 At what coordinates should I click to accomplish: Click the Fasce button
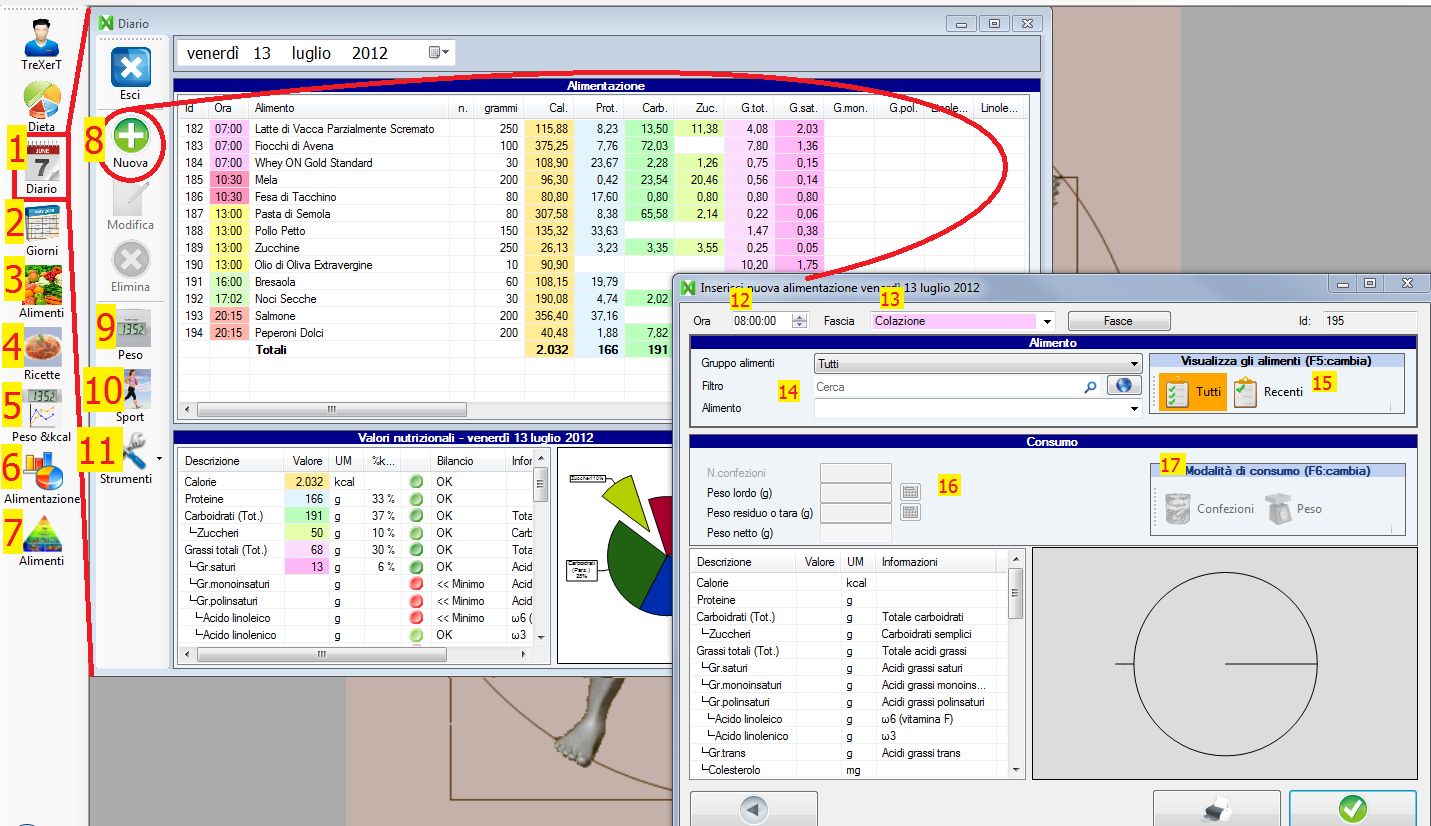pyautogui.click(x=1118, y=321)
